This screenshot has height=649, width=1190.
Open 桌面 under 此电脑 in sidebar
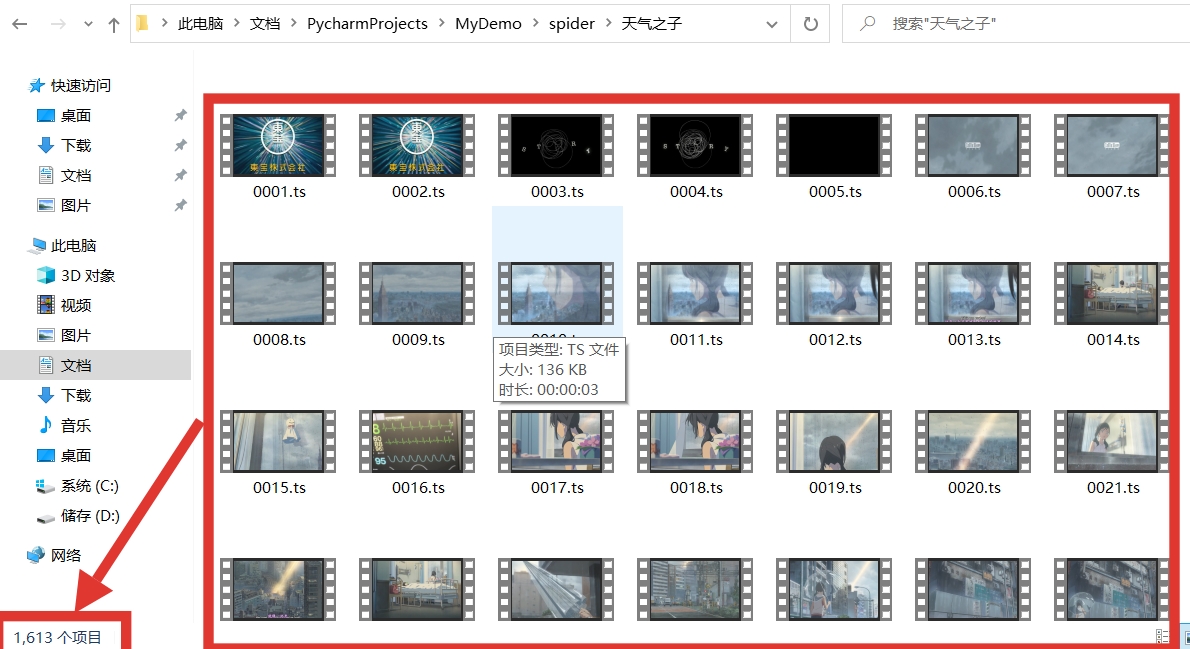pos(76,455)
